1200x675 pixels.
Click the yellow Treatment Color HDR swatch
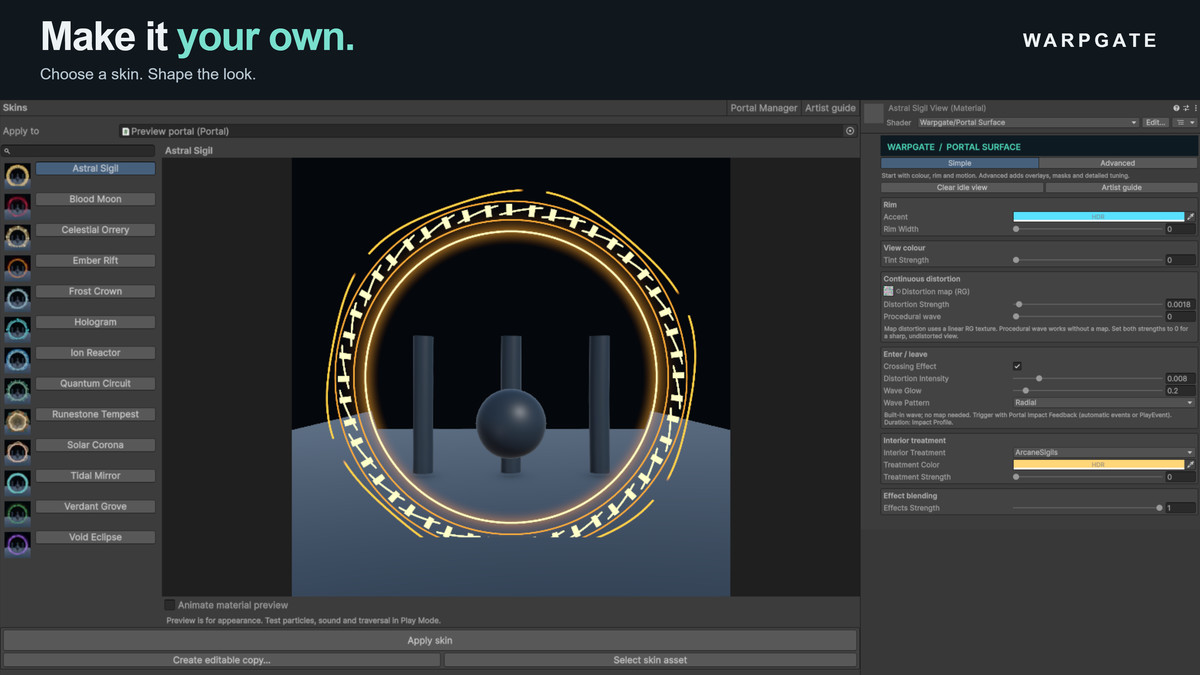tap(1099, 465)
